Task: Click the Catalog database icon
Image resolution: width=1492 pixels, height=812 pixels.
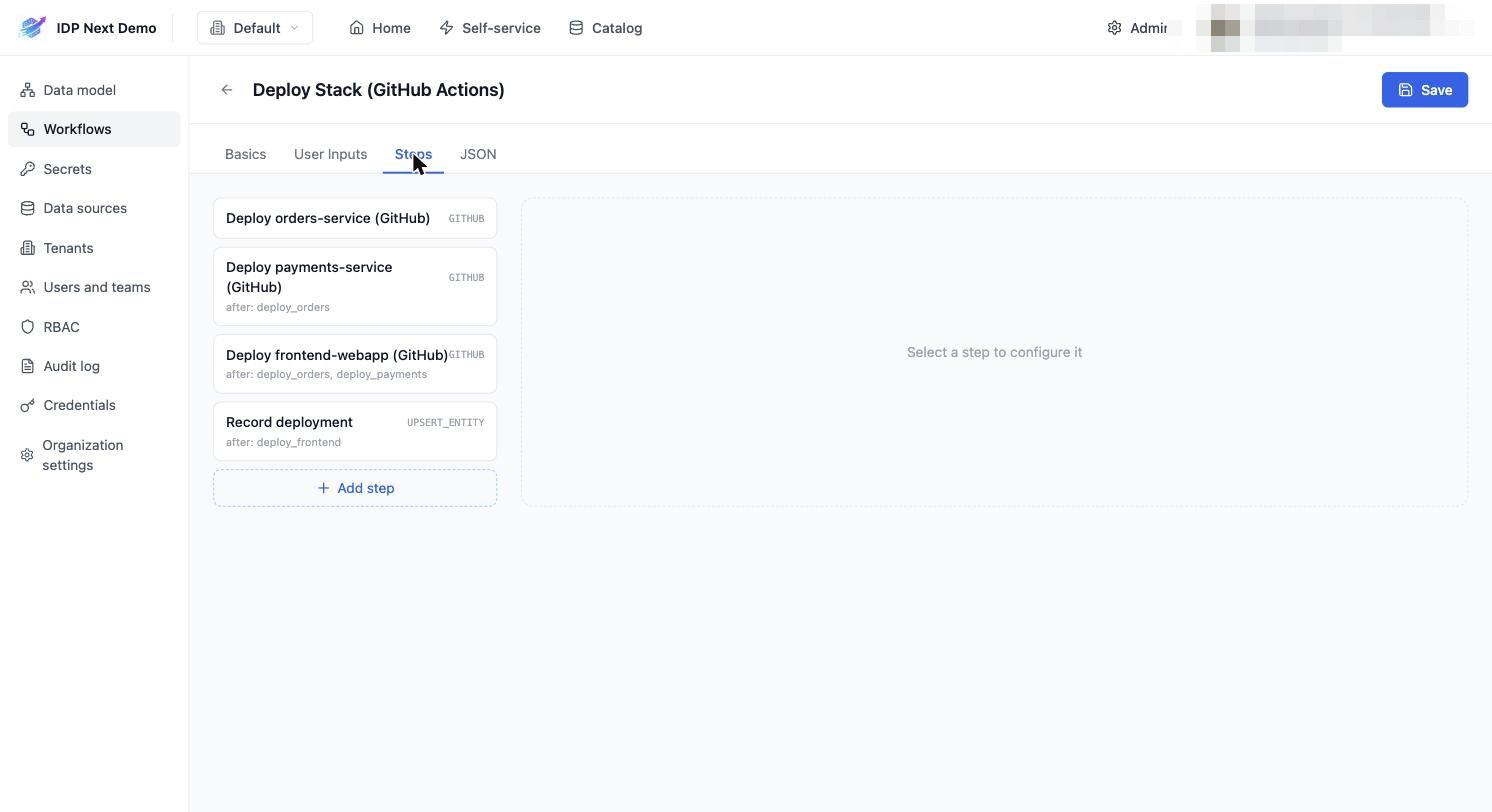Action: [x=576, y=28]
